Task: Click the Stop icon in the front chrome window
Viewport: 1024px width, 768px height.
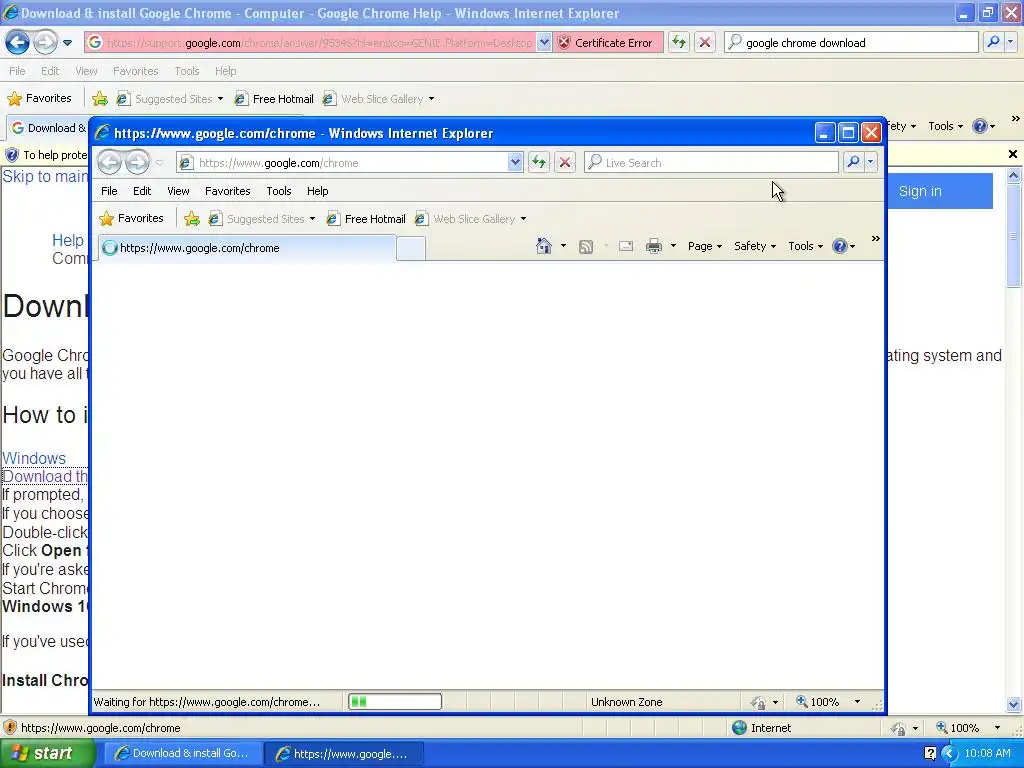Action: pos(565,162)
